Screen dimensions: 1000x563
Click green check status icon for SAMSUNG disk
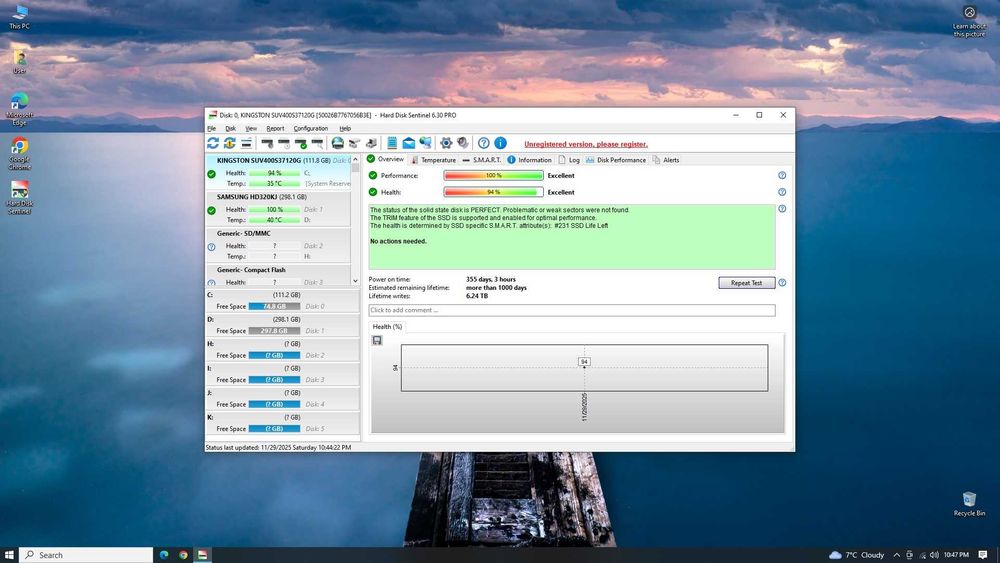tap(212, 210)
